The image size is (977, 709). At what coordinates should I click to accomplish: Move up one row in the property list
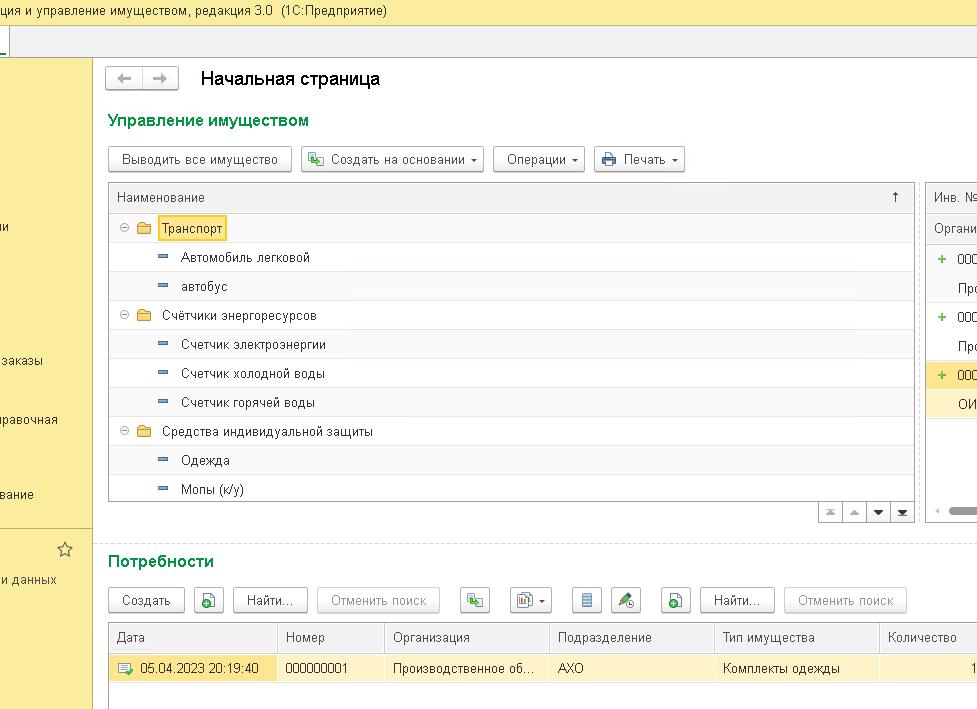tap(854, 512)
